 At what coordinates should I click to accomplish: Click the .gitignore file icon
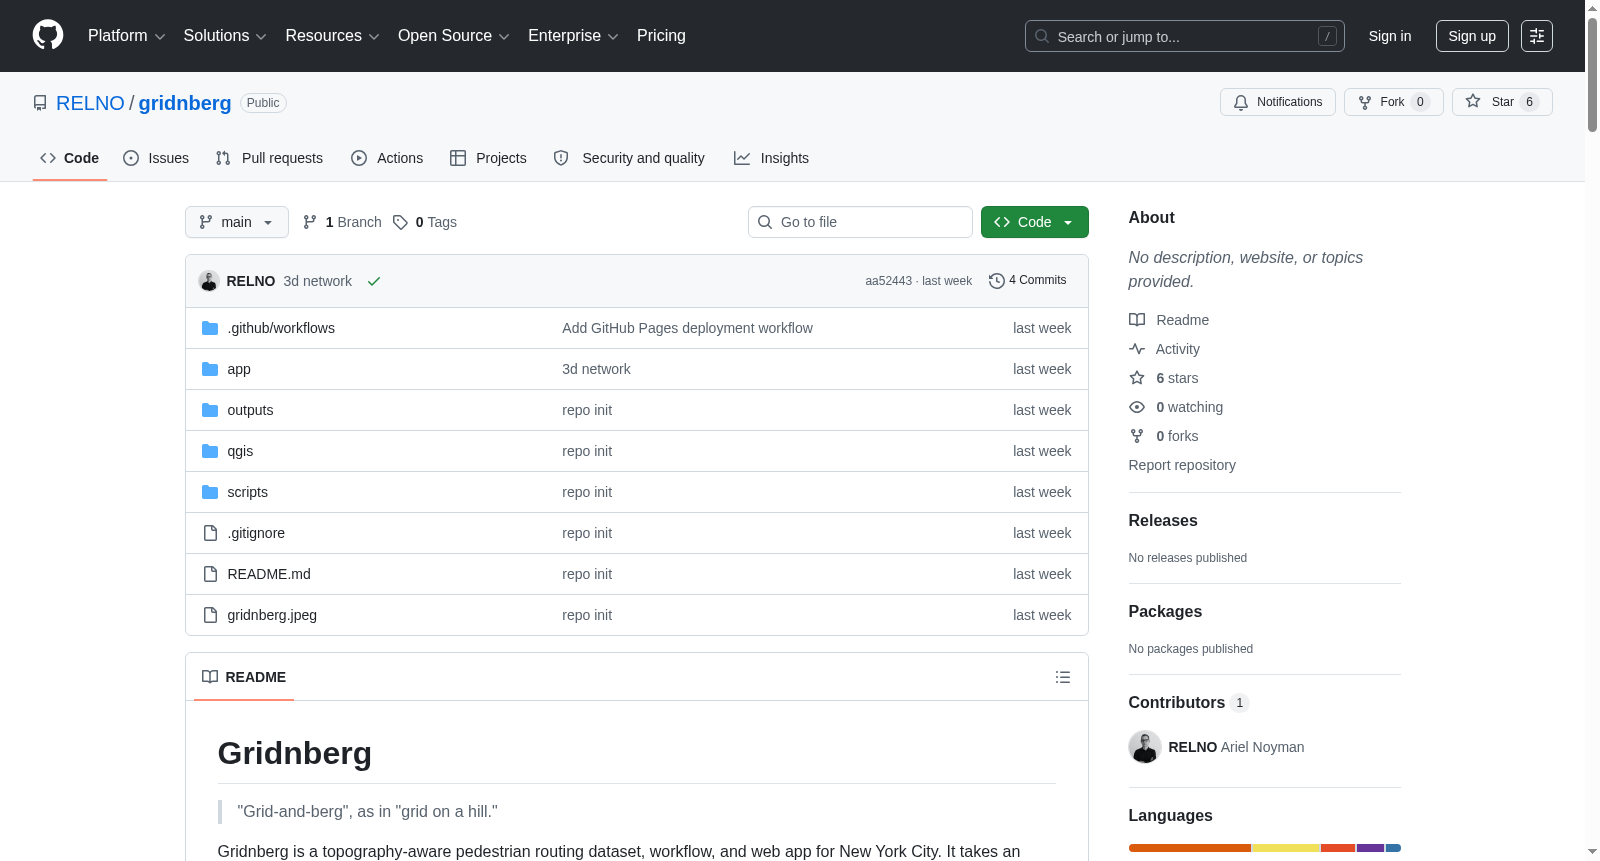click(x=210, y=533)
